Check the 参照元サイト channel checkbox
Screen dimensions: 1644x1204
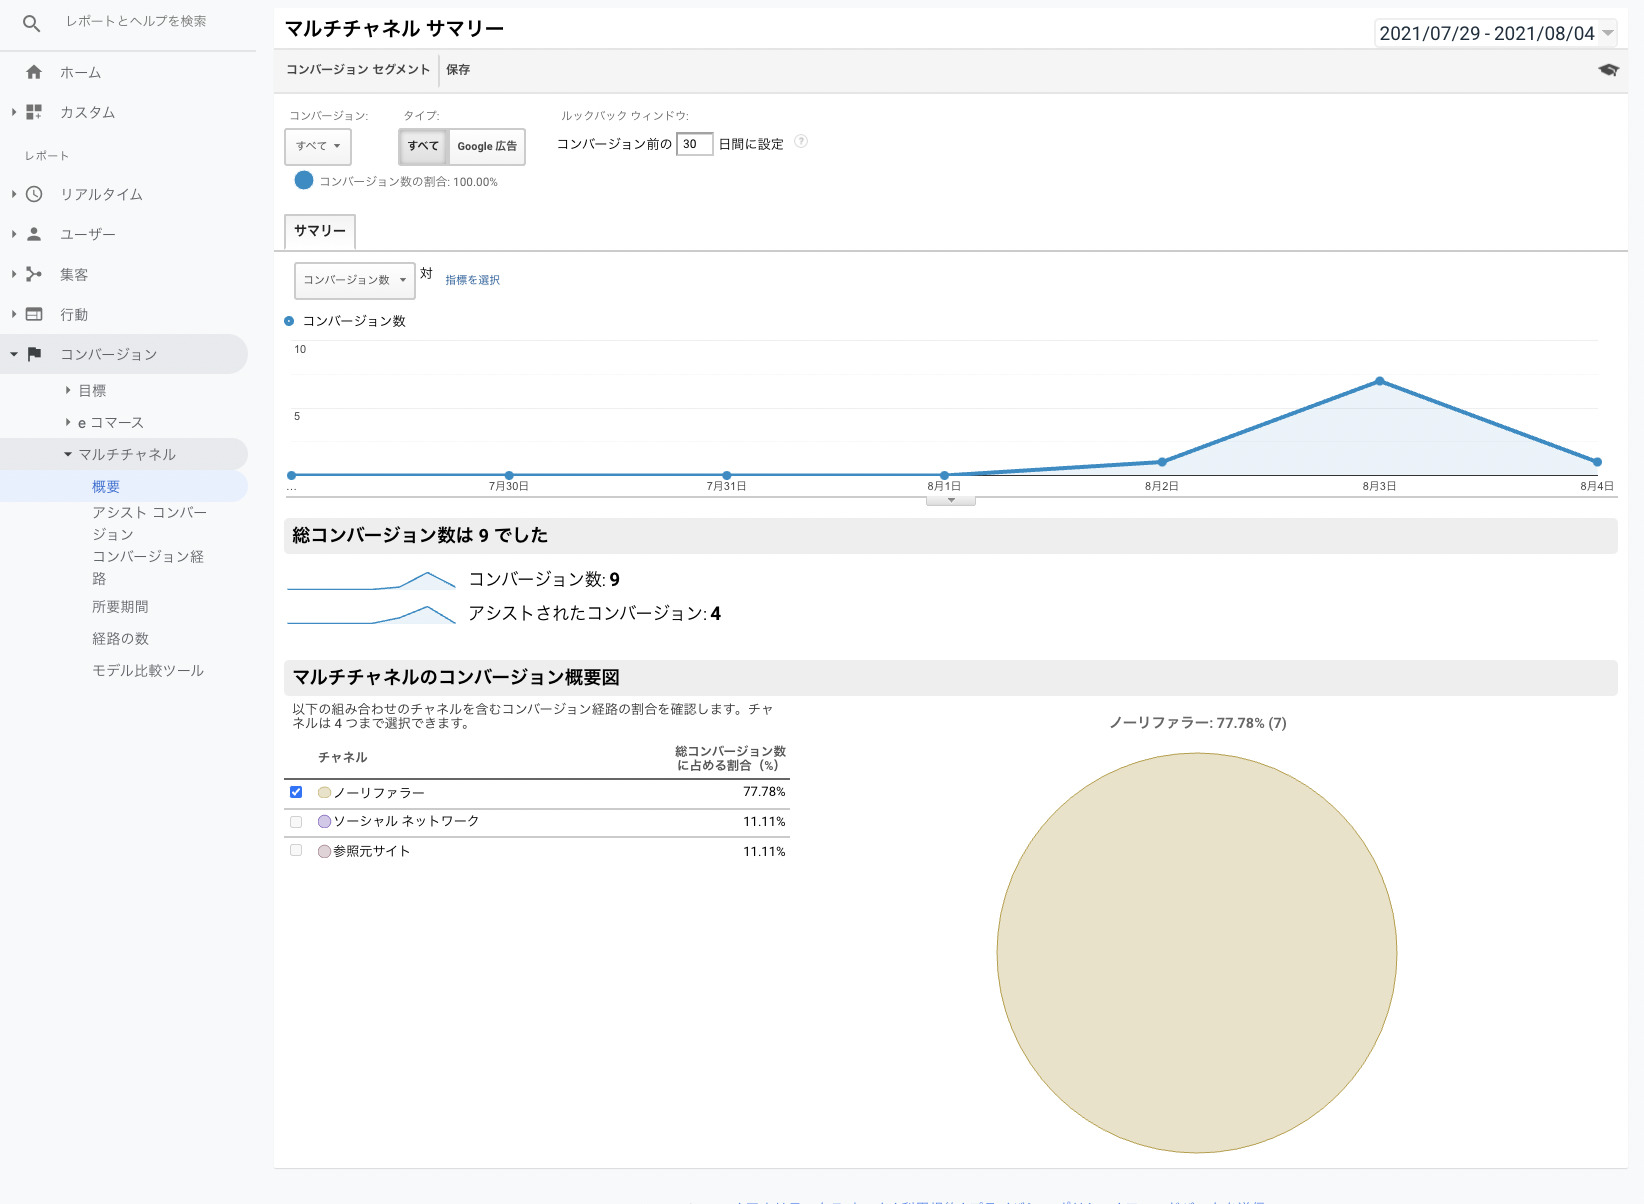296,851
